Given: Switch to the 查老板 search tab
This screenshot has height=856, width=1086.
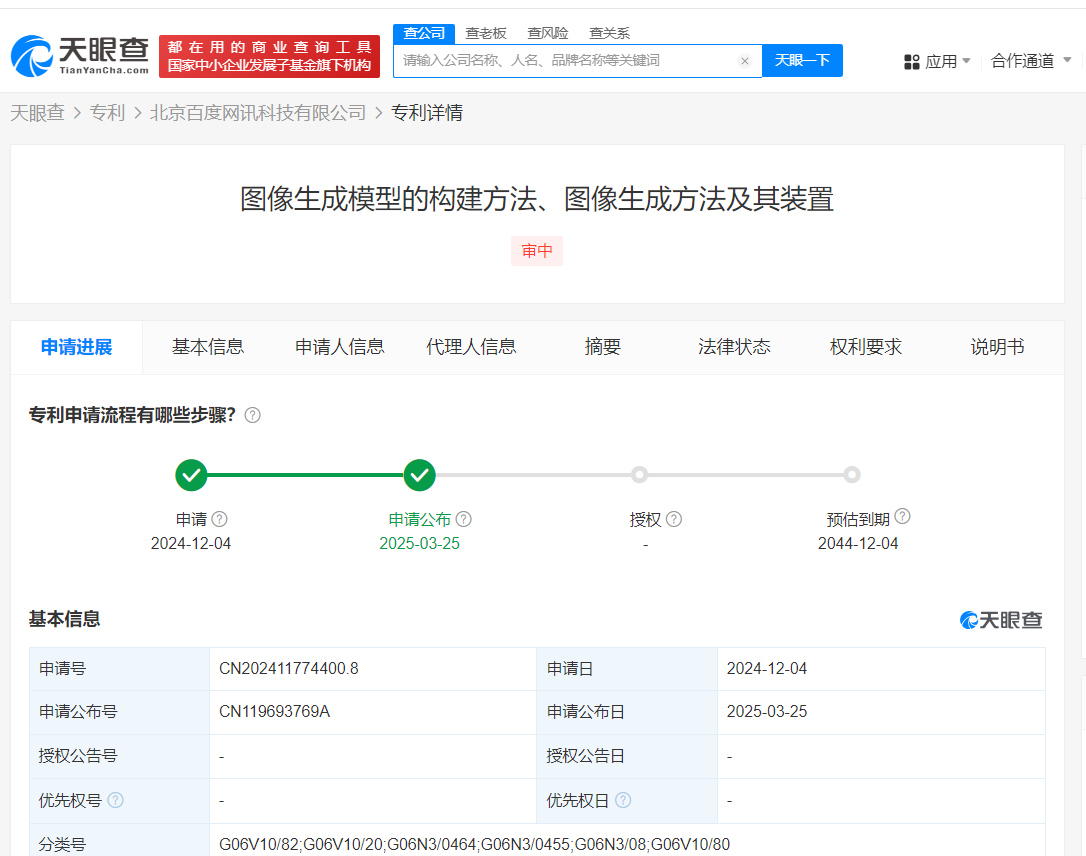Looking at the screenshot, I should [x=486, y=33].
